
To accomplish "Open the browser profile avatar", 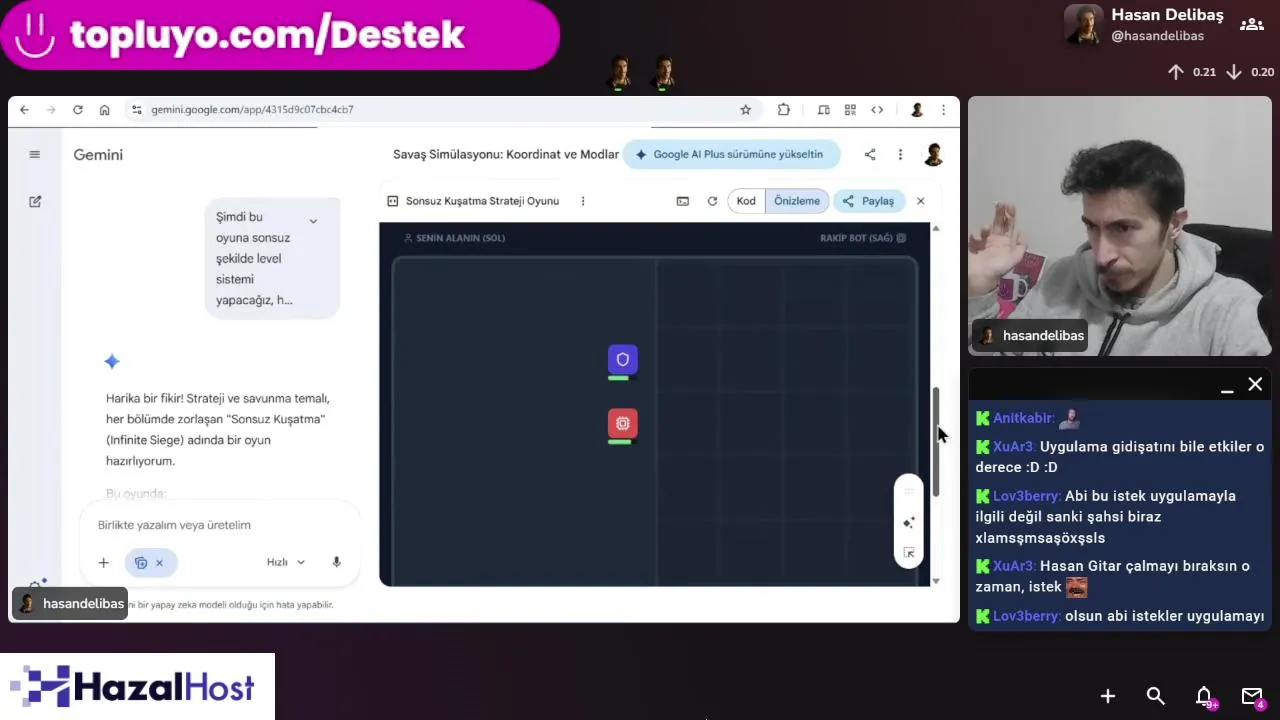I will pos(917,110).
